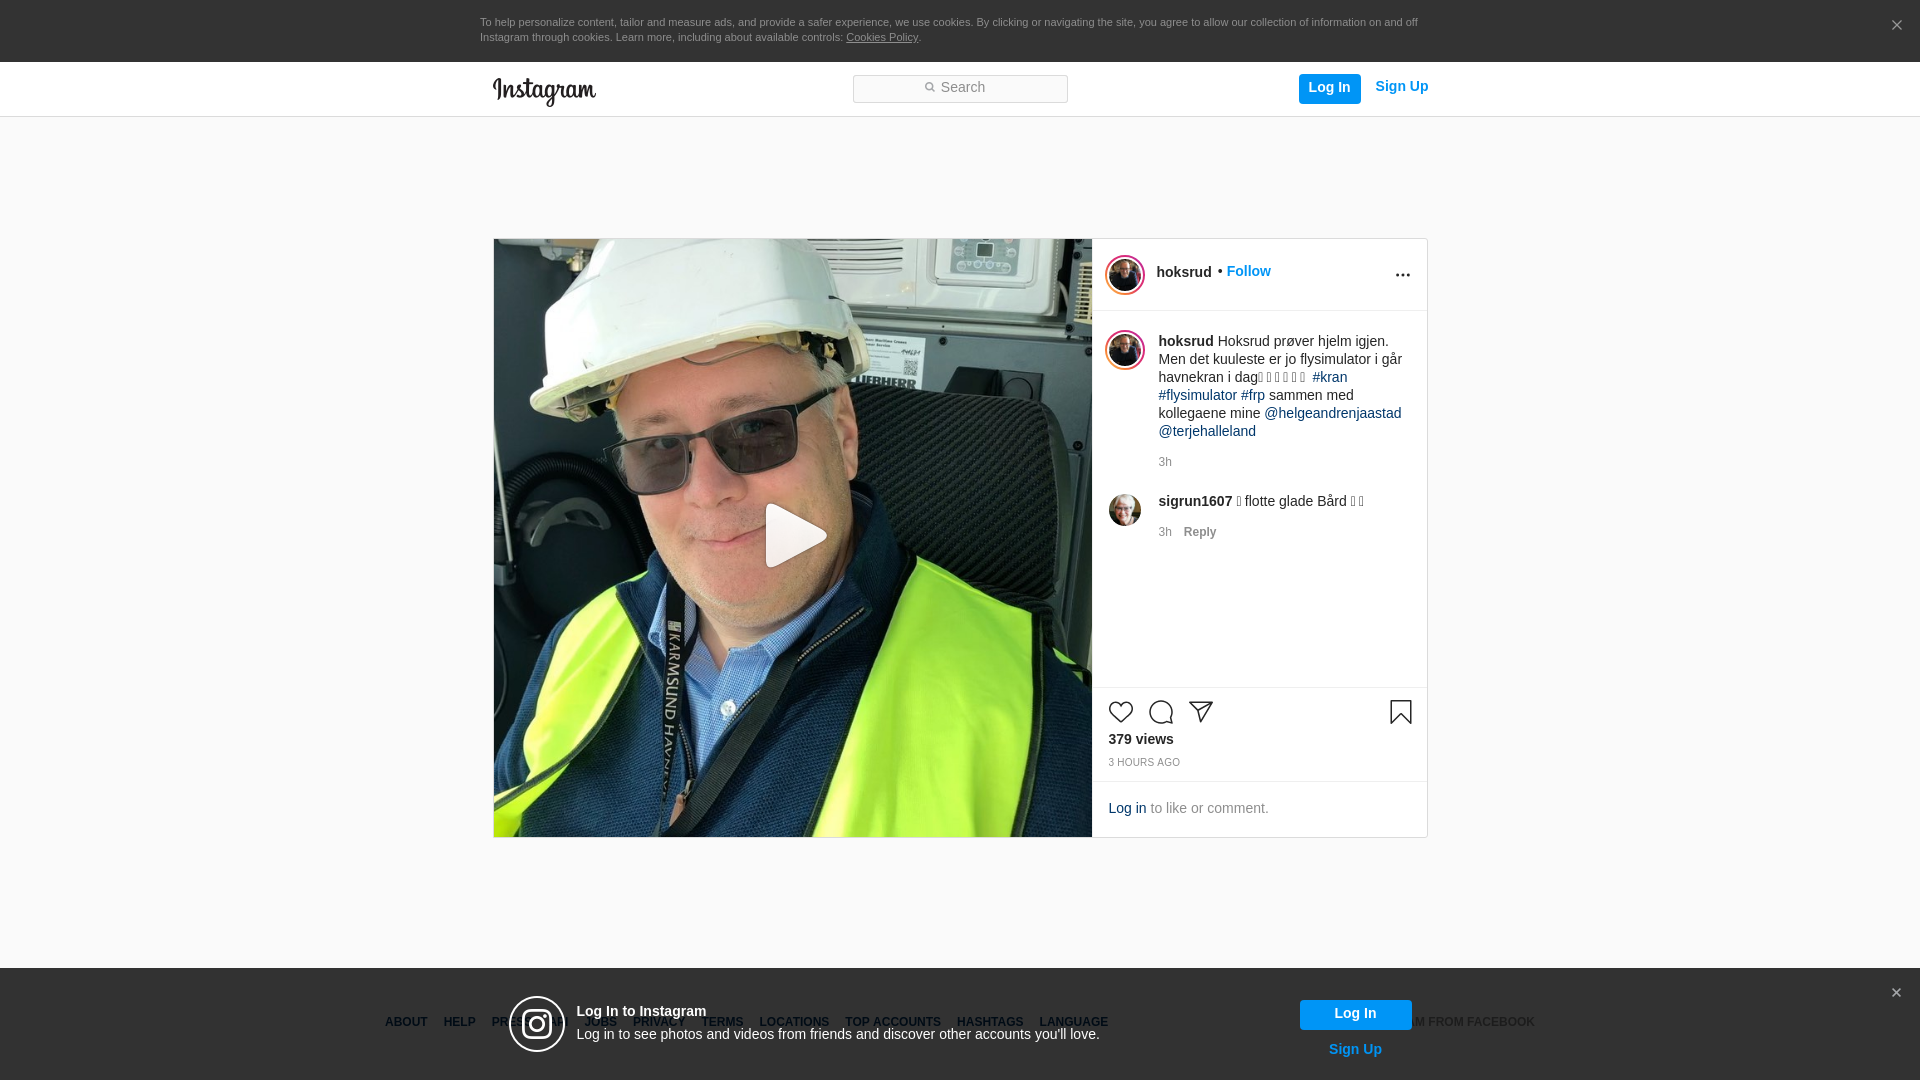The width and height of the screenshot is (1920, 1080).
Task: Follow the hoksrud account
Action: pyautogui.click(x=1248, y=272)
